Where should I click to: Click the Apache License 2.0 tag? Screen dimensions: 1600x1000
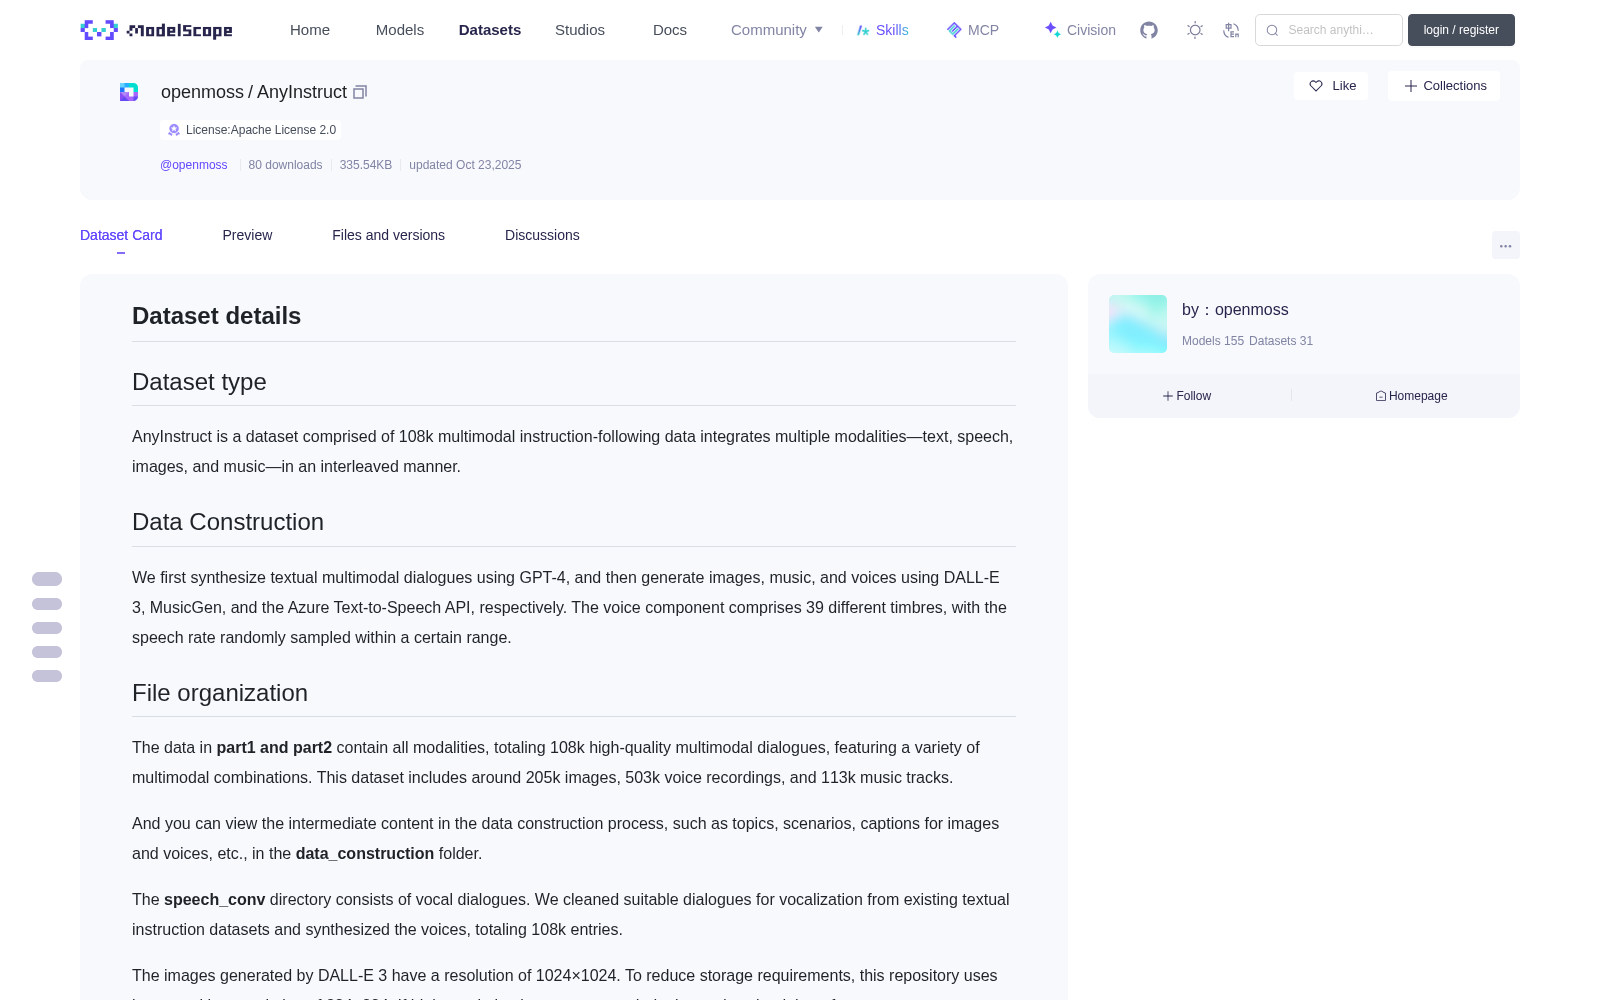251,130
